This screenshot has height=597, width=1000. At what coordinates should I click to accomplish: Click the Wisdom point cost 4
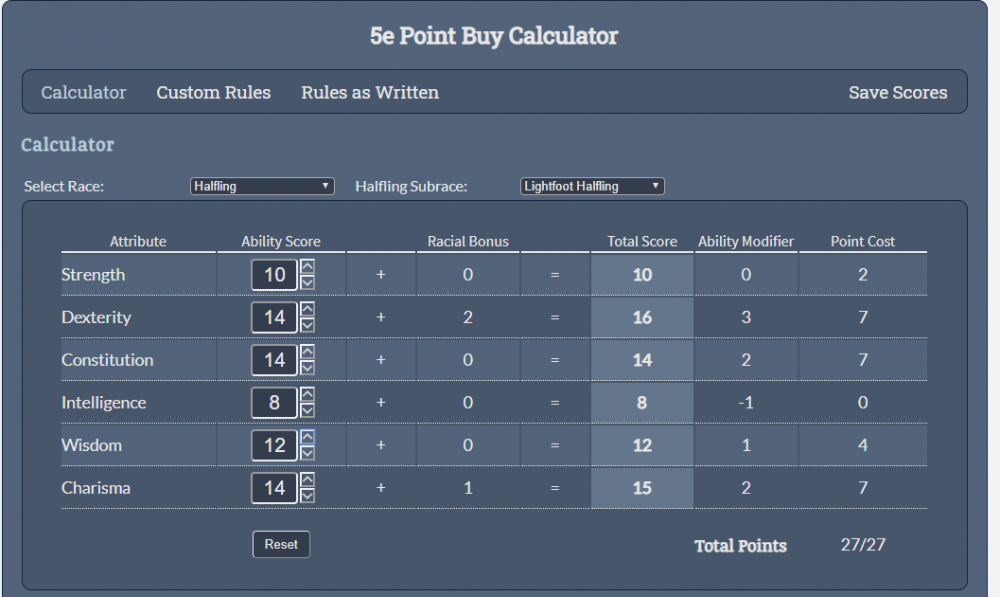click(x=863, y=445)
